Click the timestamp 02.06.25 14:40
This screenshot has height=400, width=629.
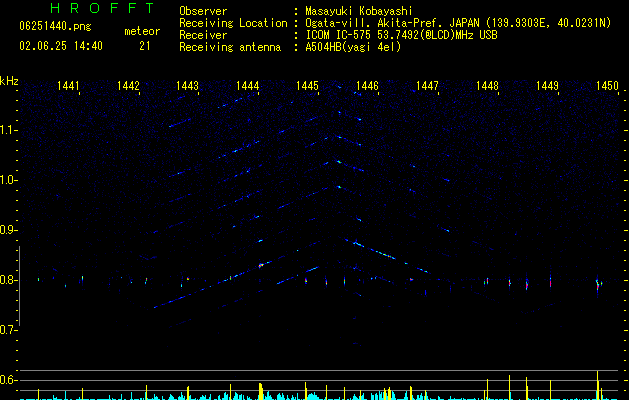61,46
